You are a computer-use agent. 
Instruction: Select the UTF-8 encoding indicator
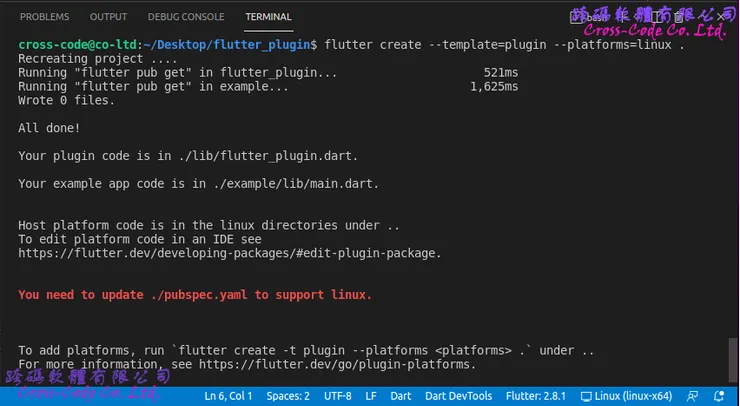pyautogui.click(x=337, y=396)
